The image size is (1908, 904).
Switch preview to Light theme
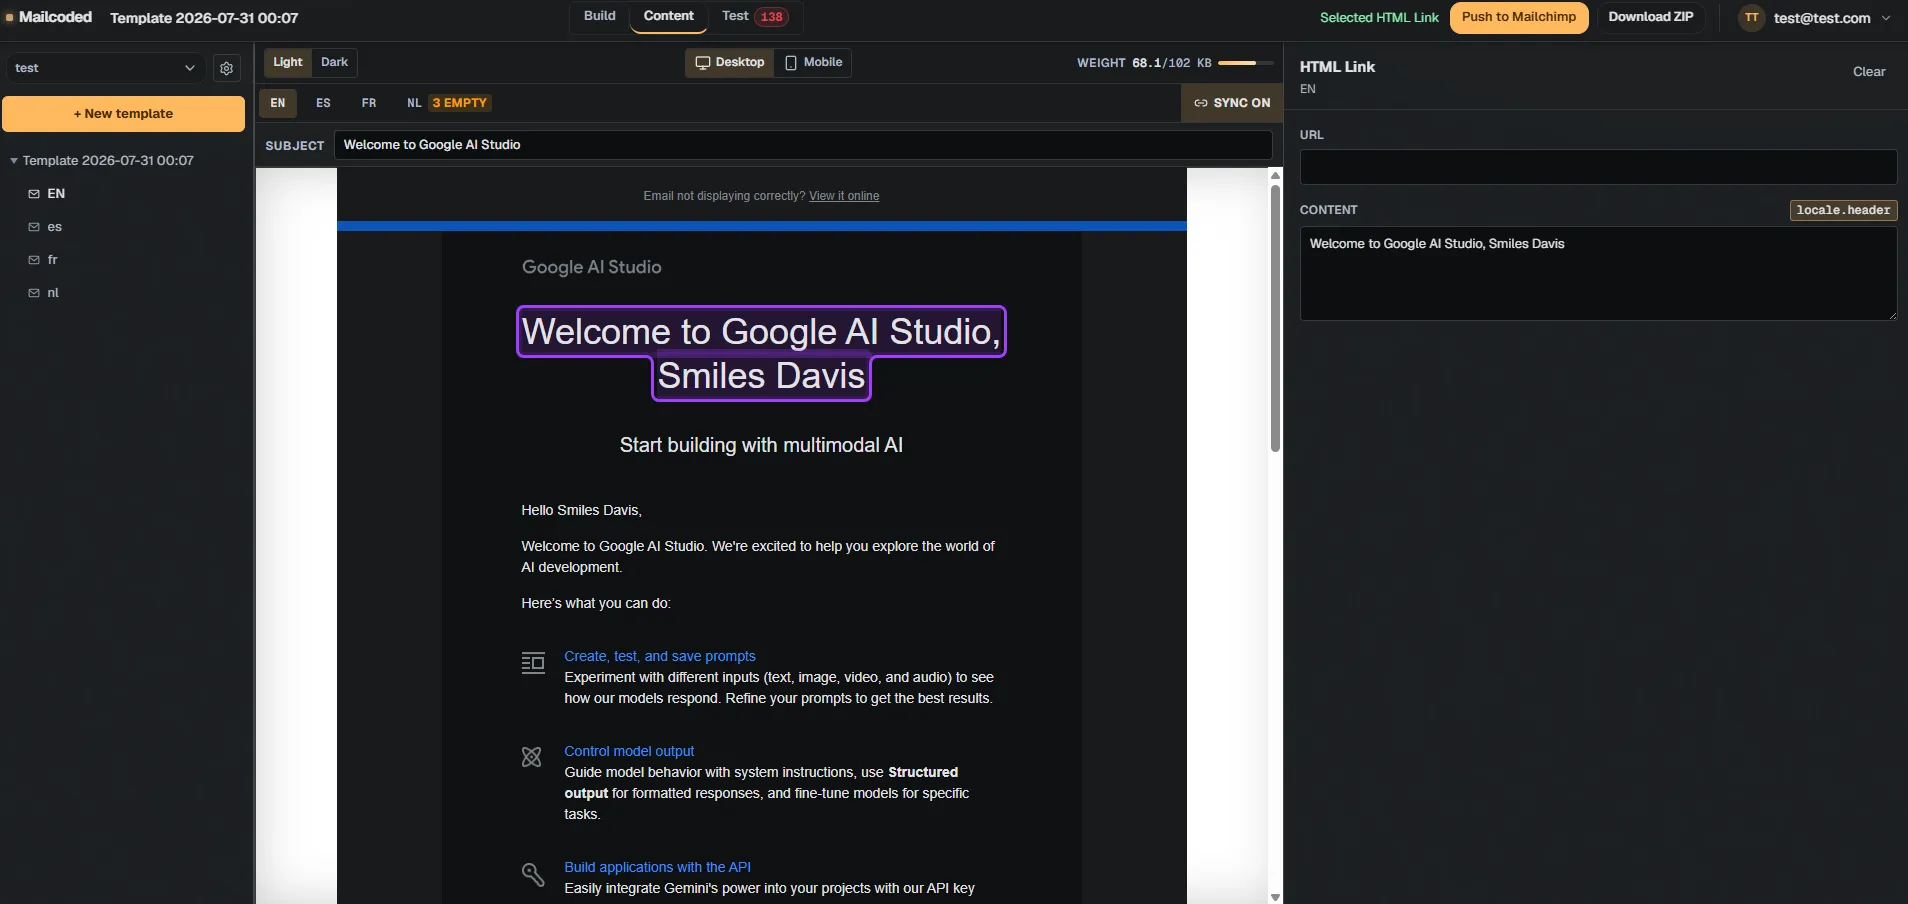tap(288, 62)
